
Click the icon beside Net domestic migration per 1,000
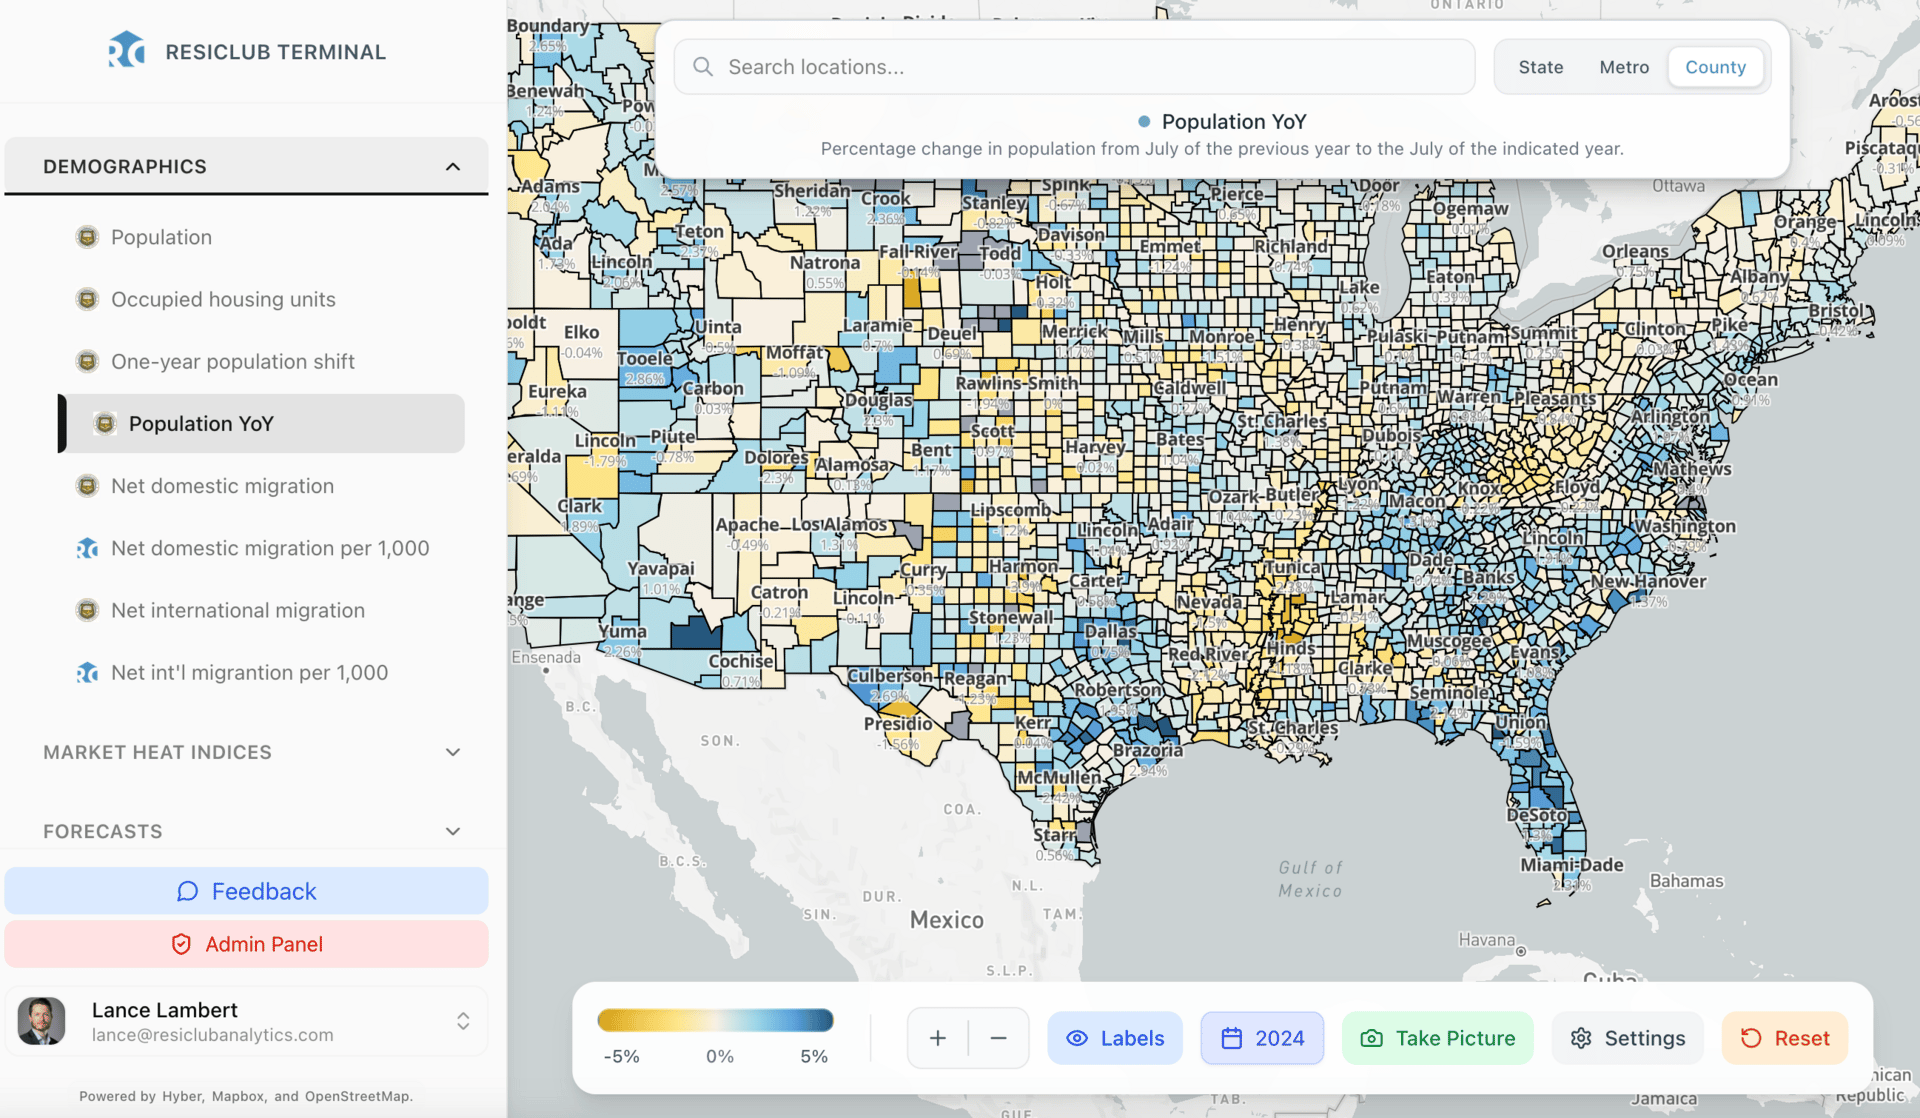[x=88, y=548]
